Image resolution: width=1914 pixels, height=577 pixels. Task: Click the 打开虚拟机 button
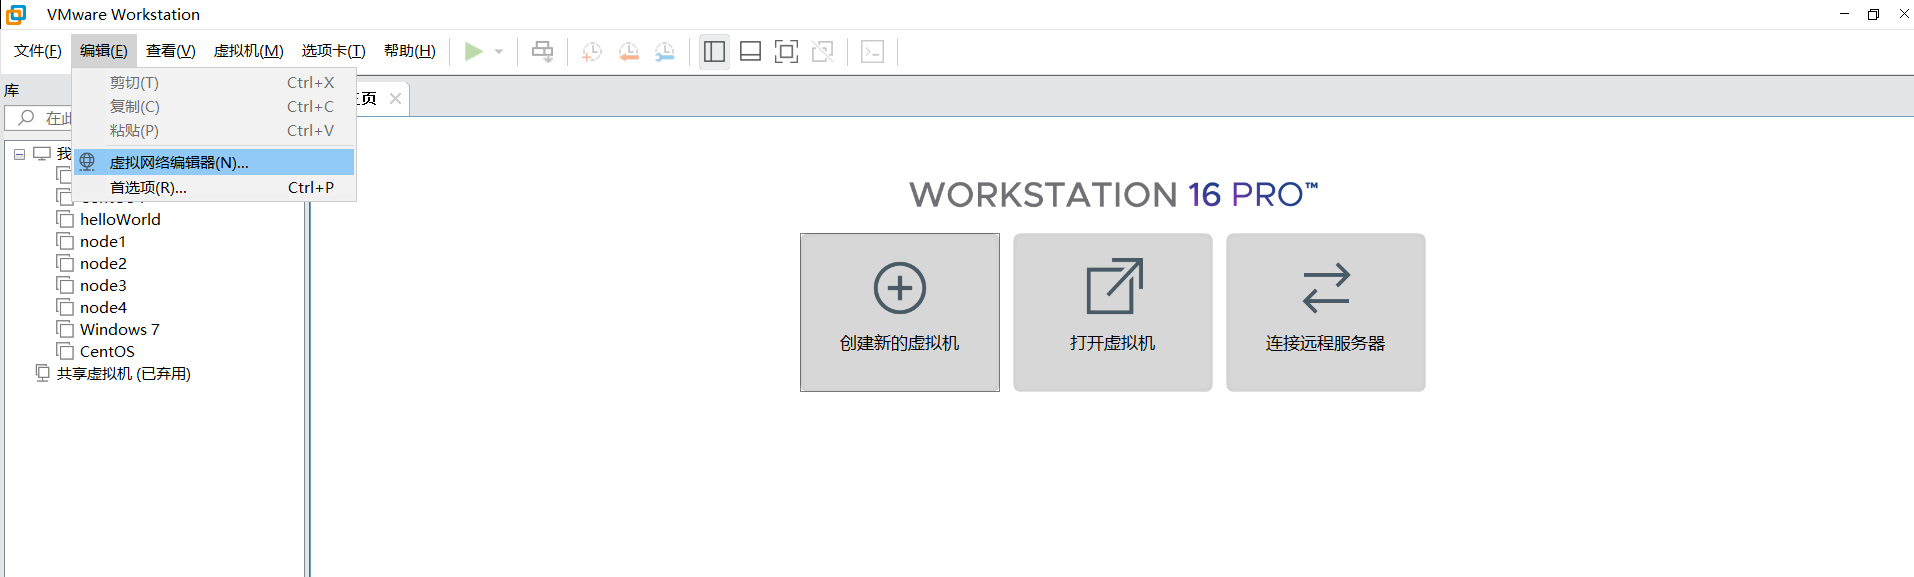tap(1113, 312)
